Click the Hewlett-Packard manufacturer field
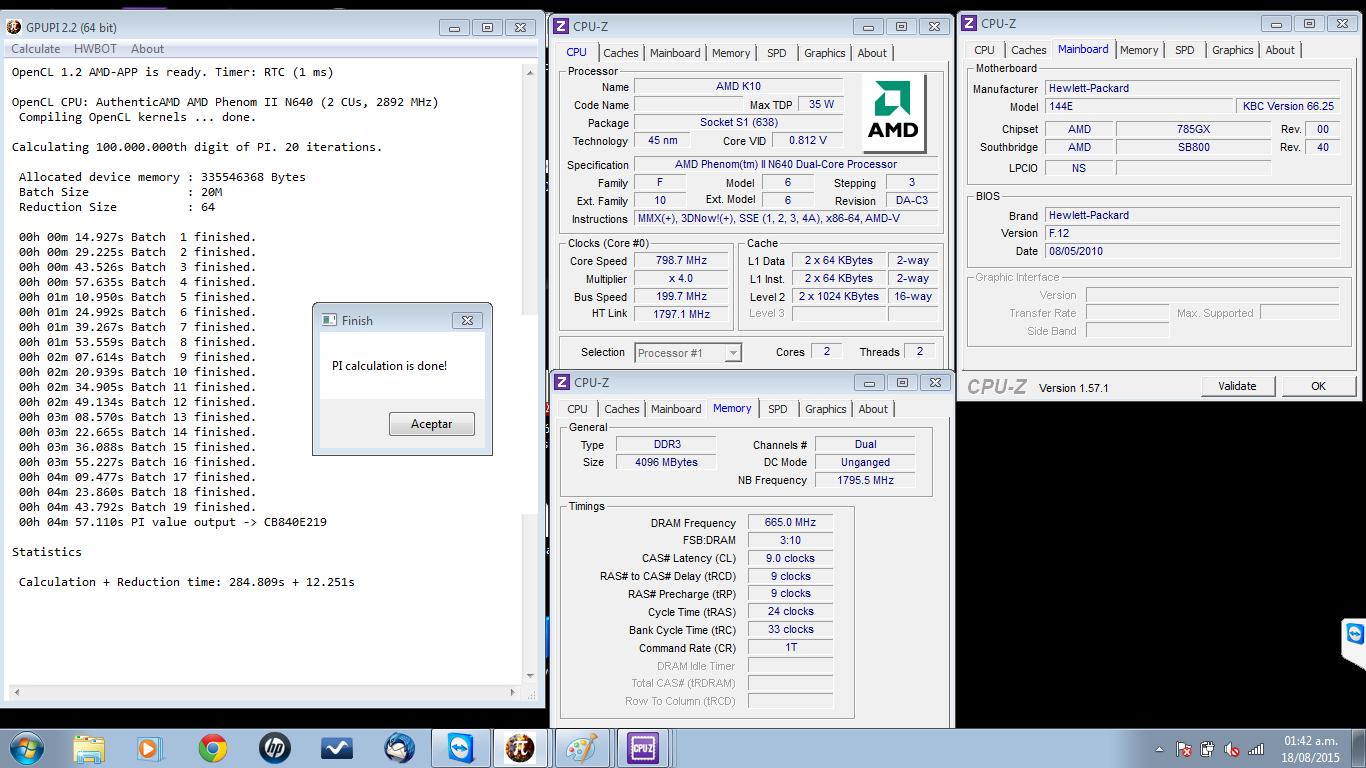This screenshot has width=1366, height=768. tap(1192, 88)
